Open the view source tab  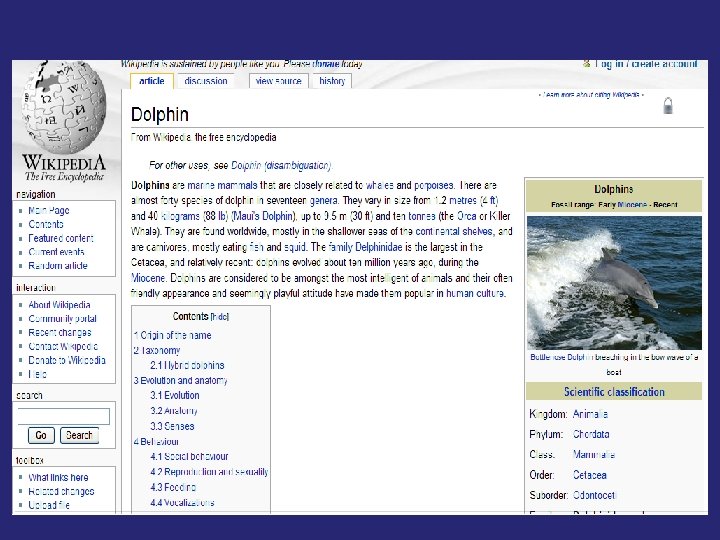pyautogui.click(x=278, y=81)
